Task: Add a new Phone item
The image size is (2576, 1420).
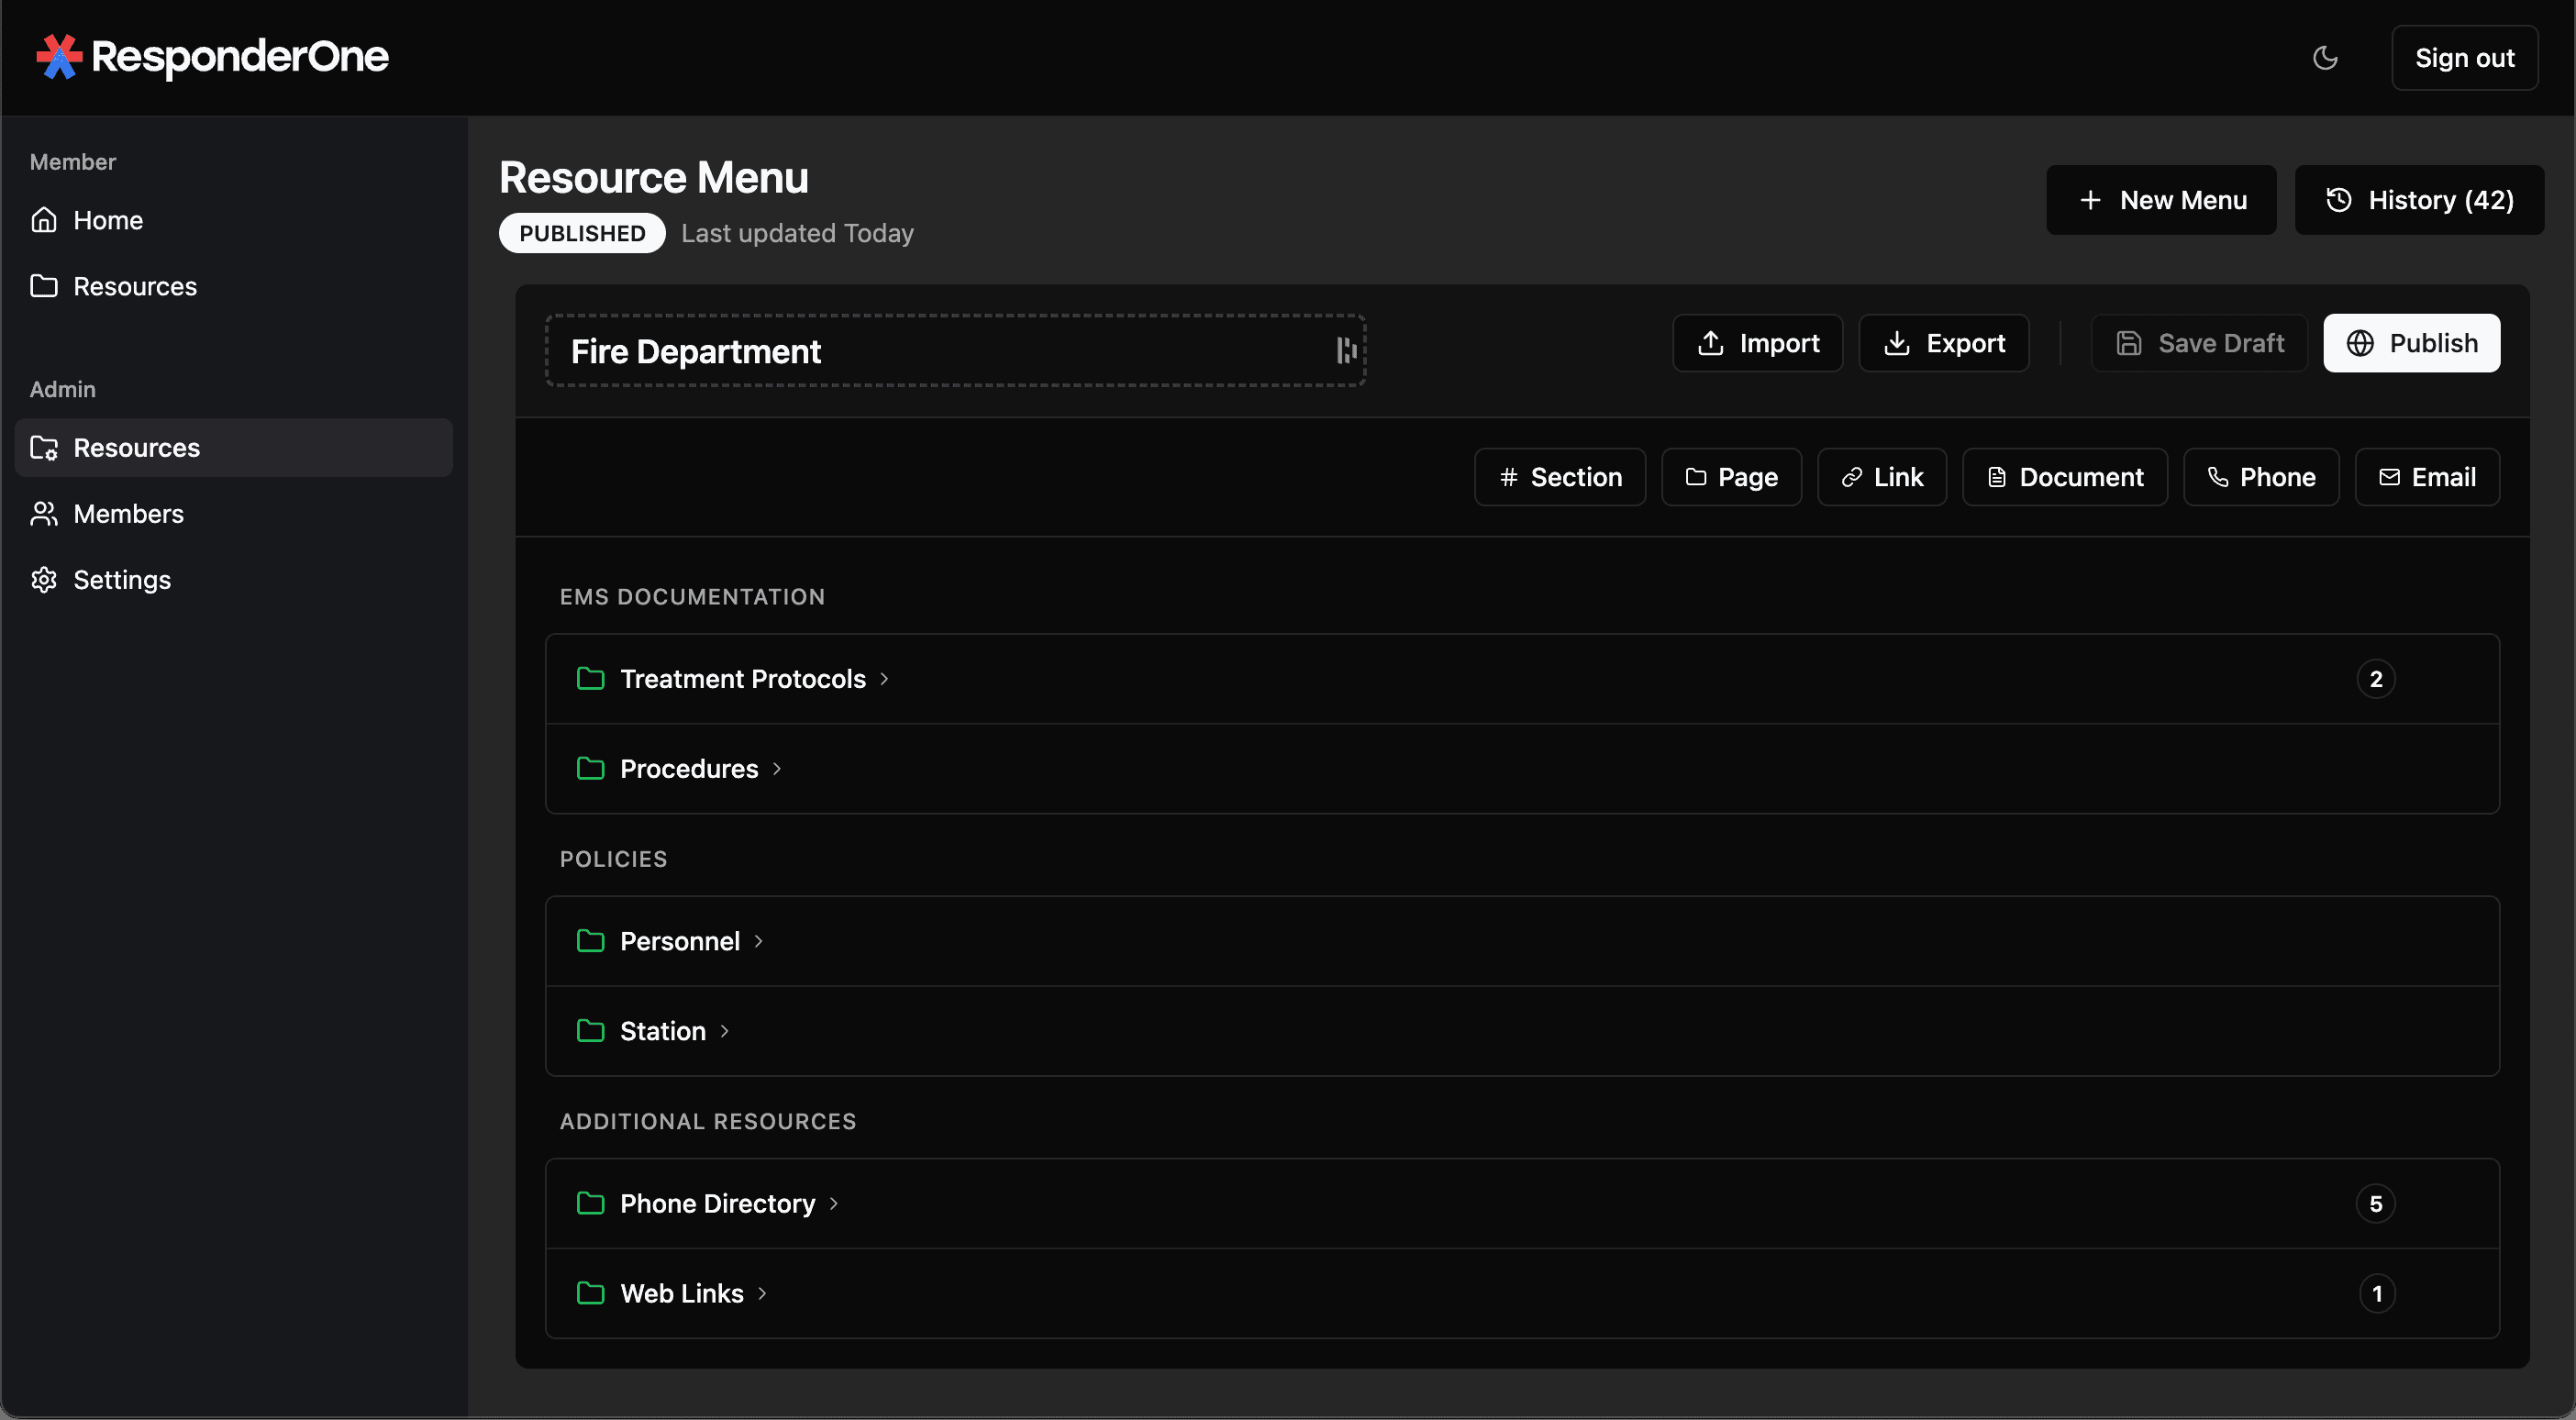Action: click(2260, 477)
